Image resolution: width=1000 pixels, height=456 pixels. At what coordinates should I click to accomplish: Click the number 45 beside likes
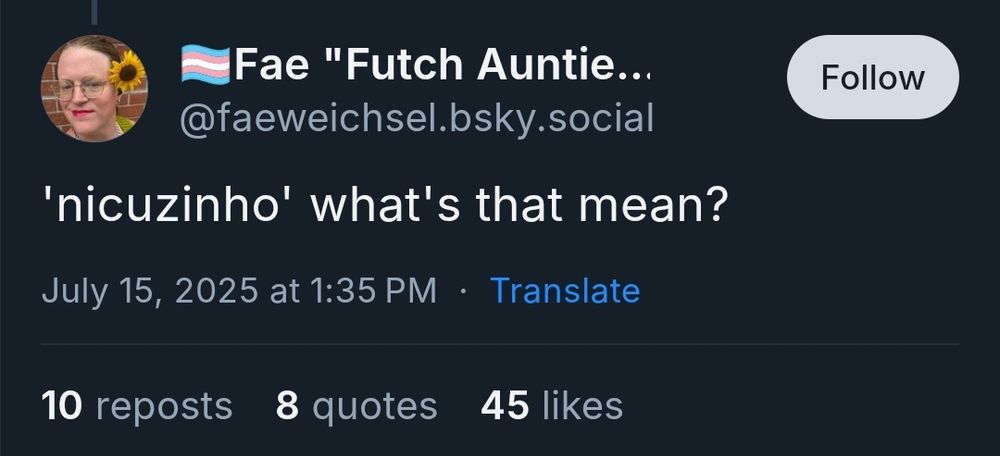click(x=505, y=406)
